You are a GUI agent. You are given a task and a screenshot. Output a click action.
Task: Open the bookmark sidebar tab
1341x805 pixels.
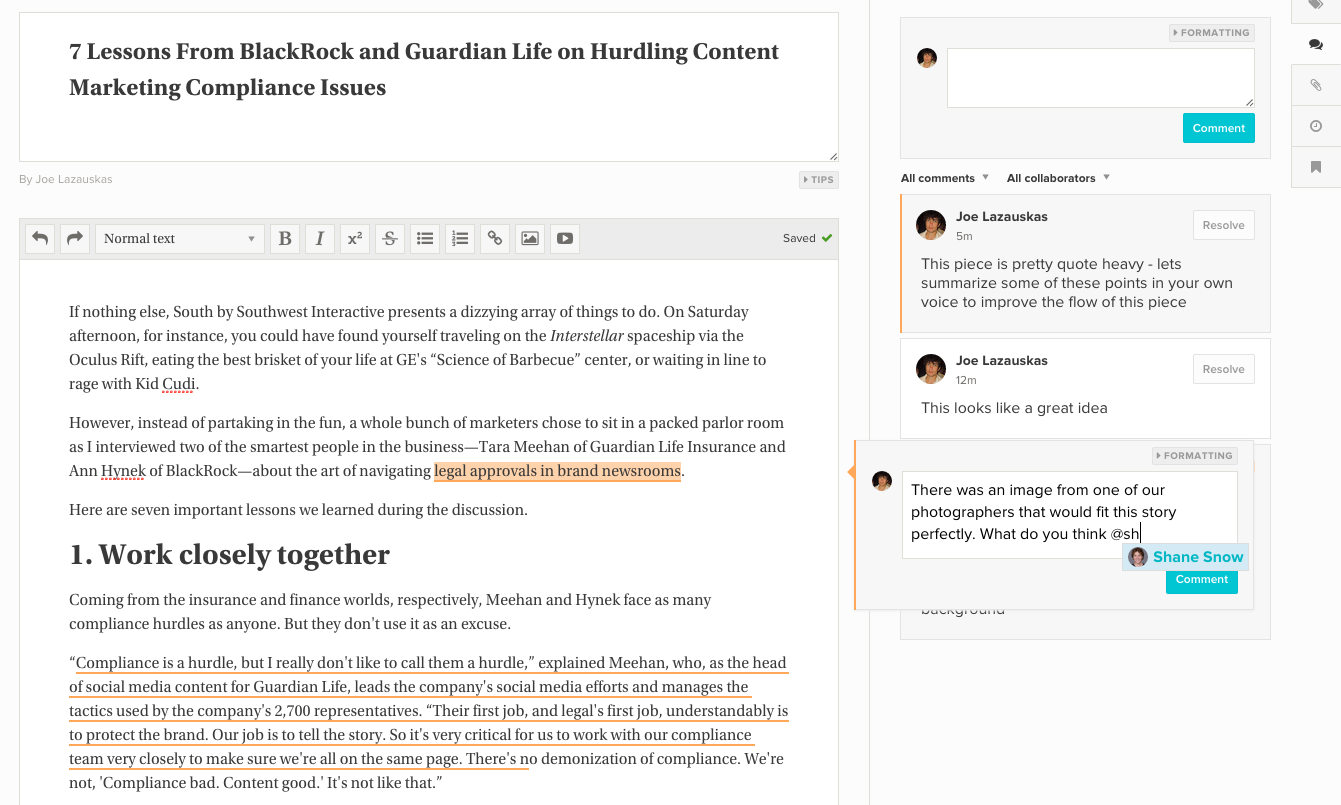pos(1316,167)
